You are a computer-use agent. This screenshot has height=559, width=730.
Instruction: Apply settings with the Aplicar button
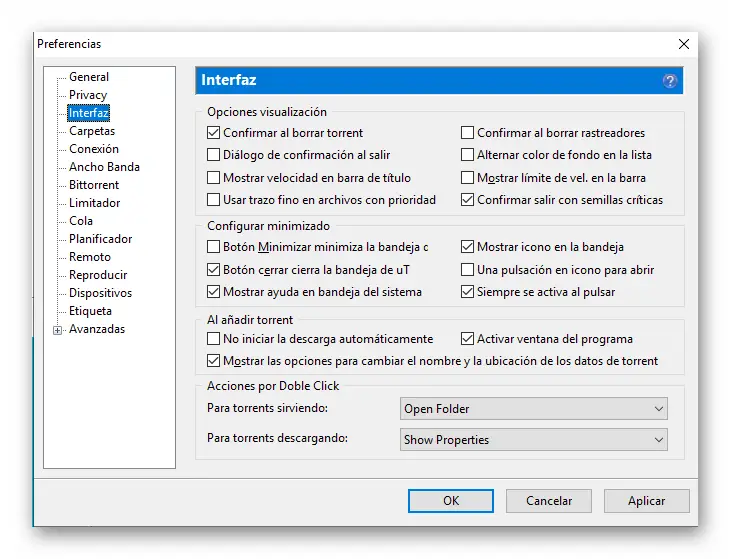point(647,501)
